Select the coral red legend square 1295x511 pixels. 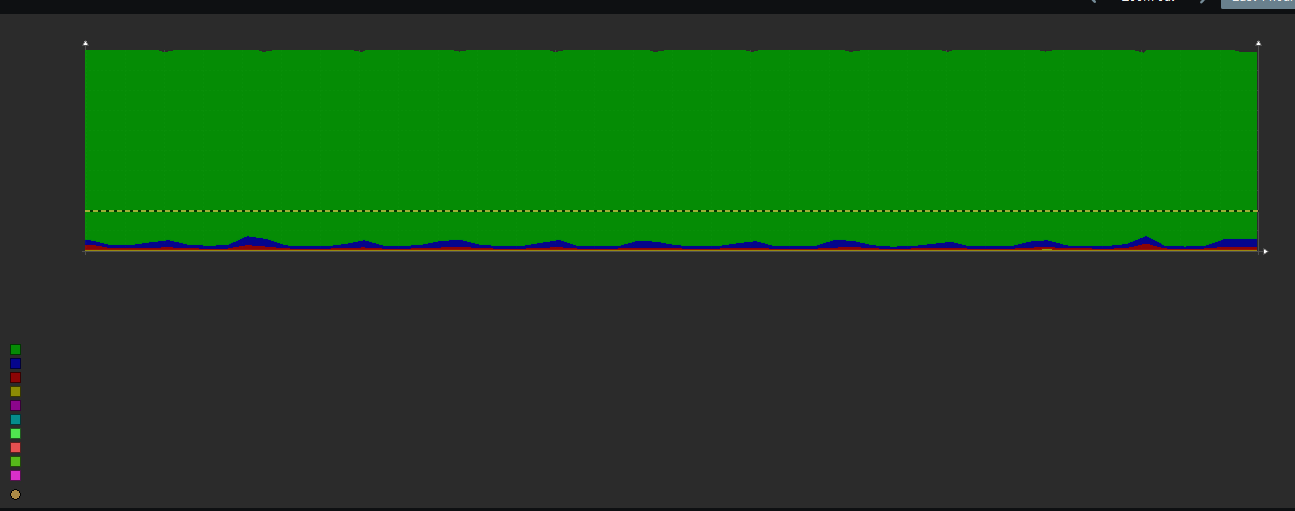pos(15,448)
